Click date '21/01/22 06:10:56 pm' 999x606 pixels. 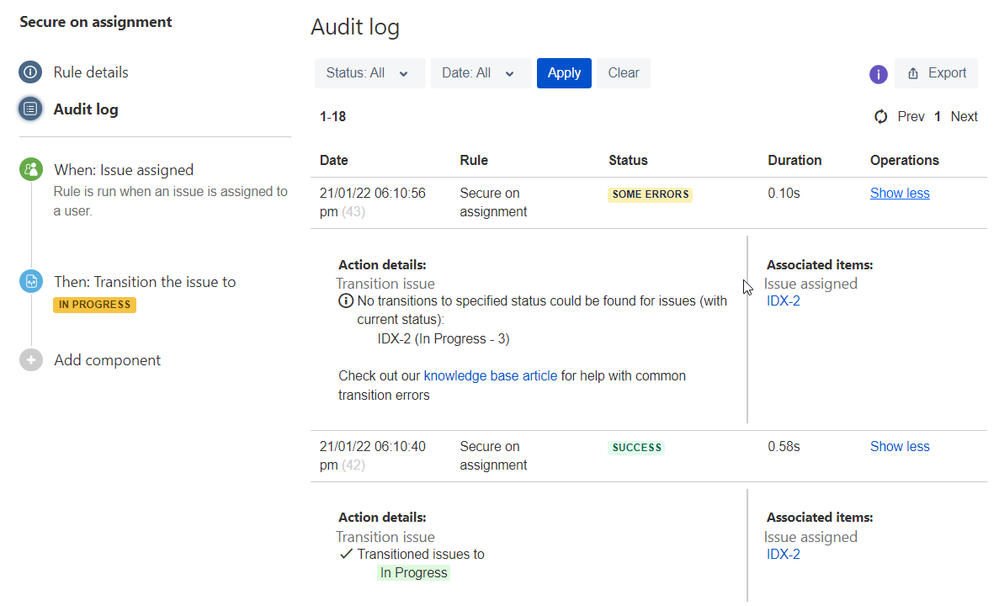[x=373, y=202]
